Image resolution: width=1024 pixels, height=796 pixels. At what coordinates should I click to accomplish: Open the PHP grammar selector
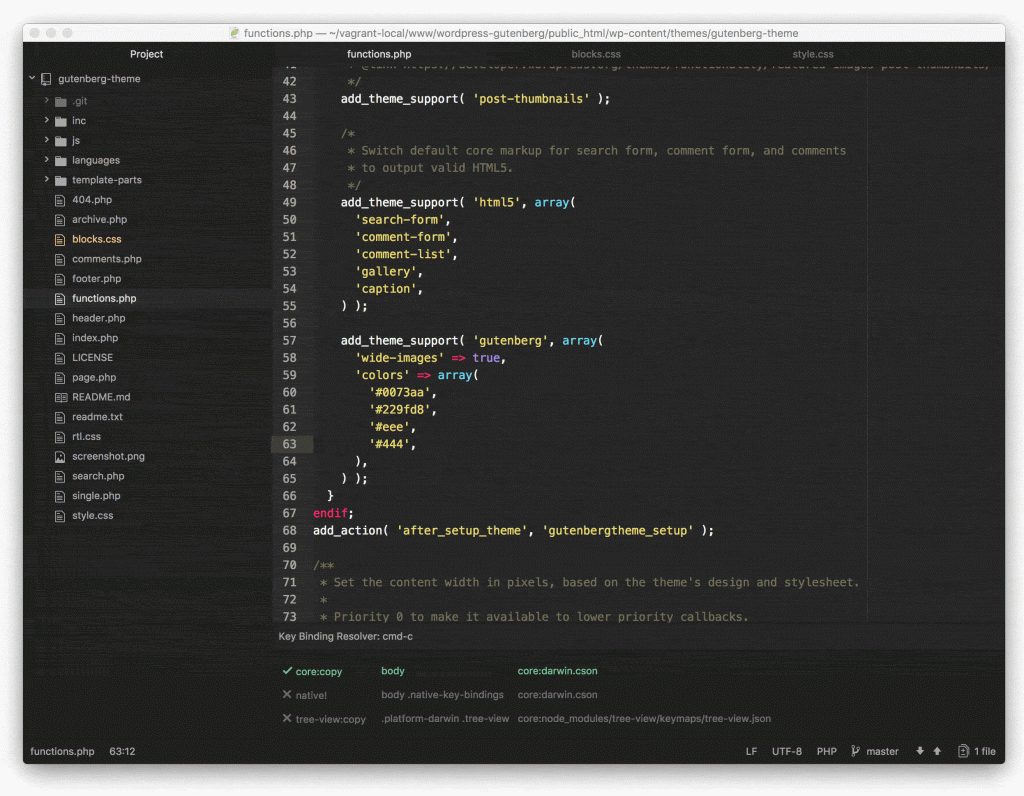(826, 751)
